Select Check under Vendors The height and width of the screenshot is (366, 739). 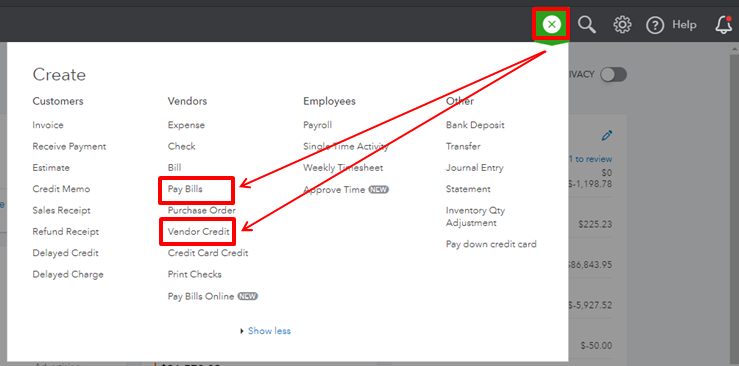coord(181,146)
